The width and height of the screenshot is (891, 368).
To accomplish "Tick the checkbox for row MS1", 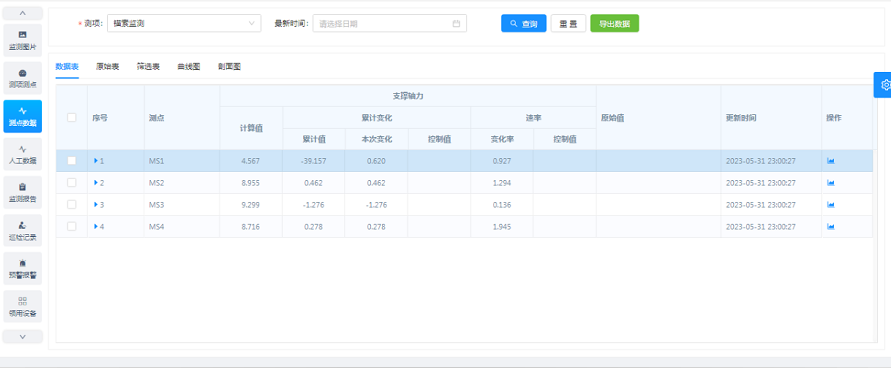I will (x=72, y=161).
